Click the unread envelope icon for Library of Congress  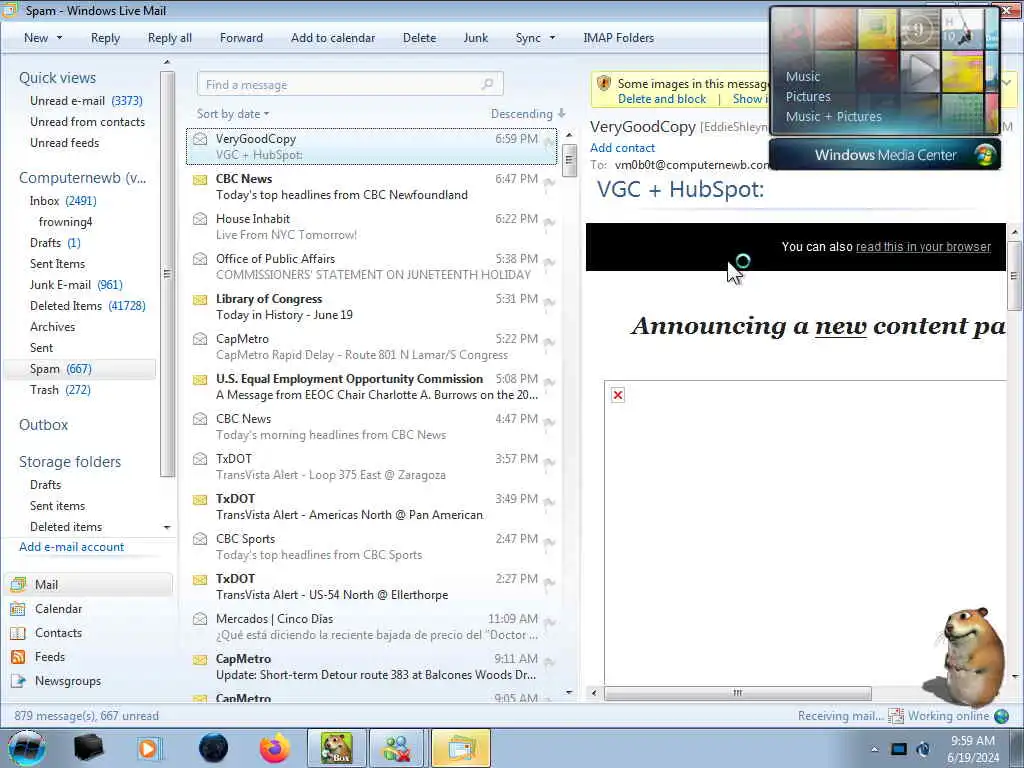click(x=200, y=300)
